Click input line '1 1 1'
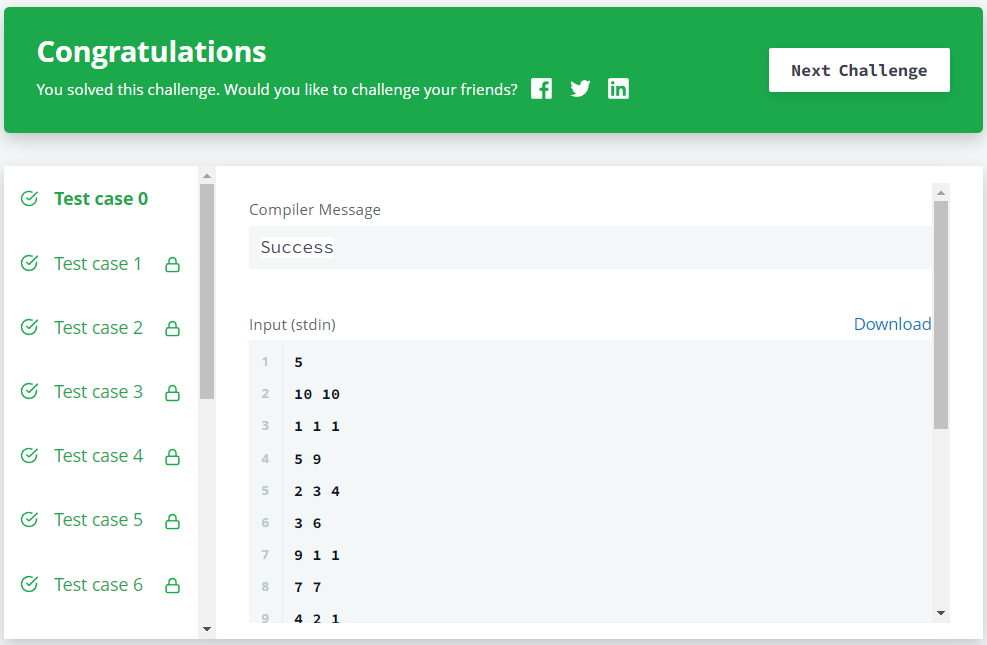This screenshot has height=645, width=987. [317, 427]
